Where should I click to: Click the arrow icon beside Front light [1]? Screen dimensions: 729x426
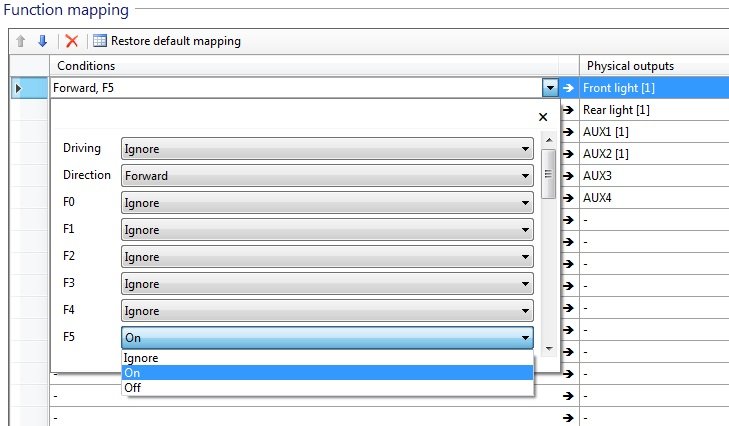click(x=568, y=88)
